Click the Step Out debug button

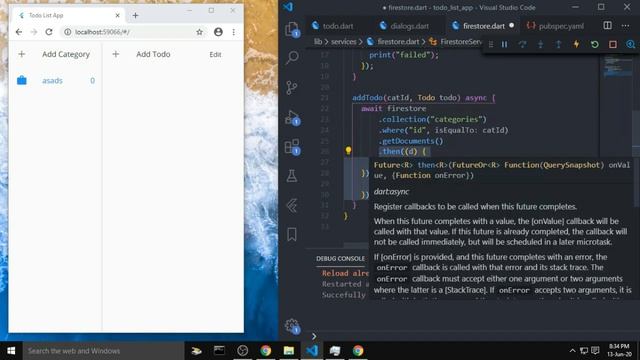[558, 44]
